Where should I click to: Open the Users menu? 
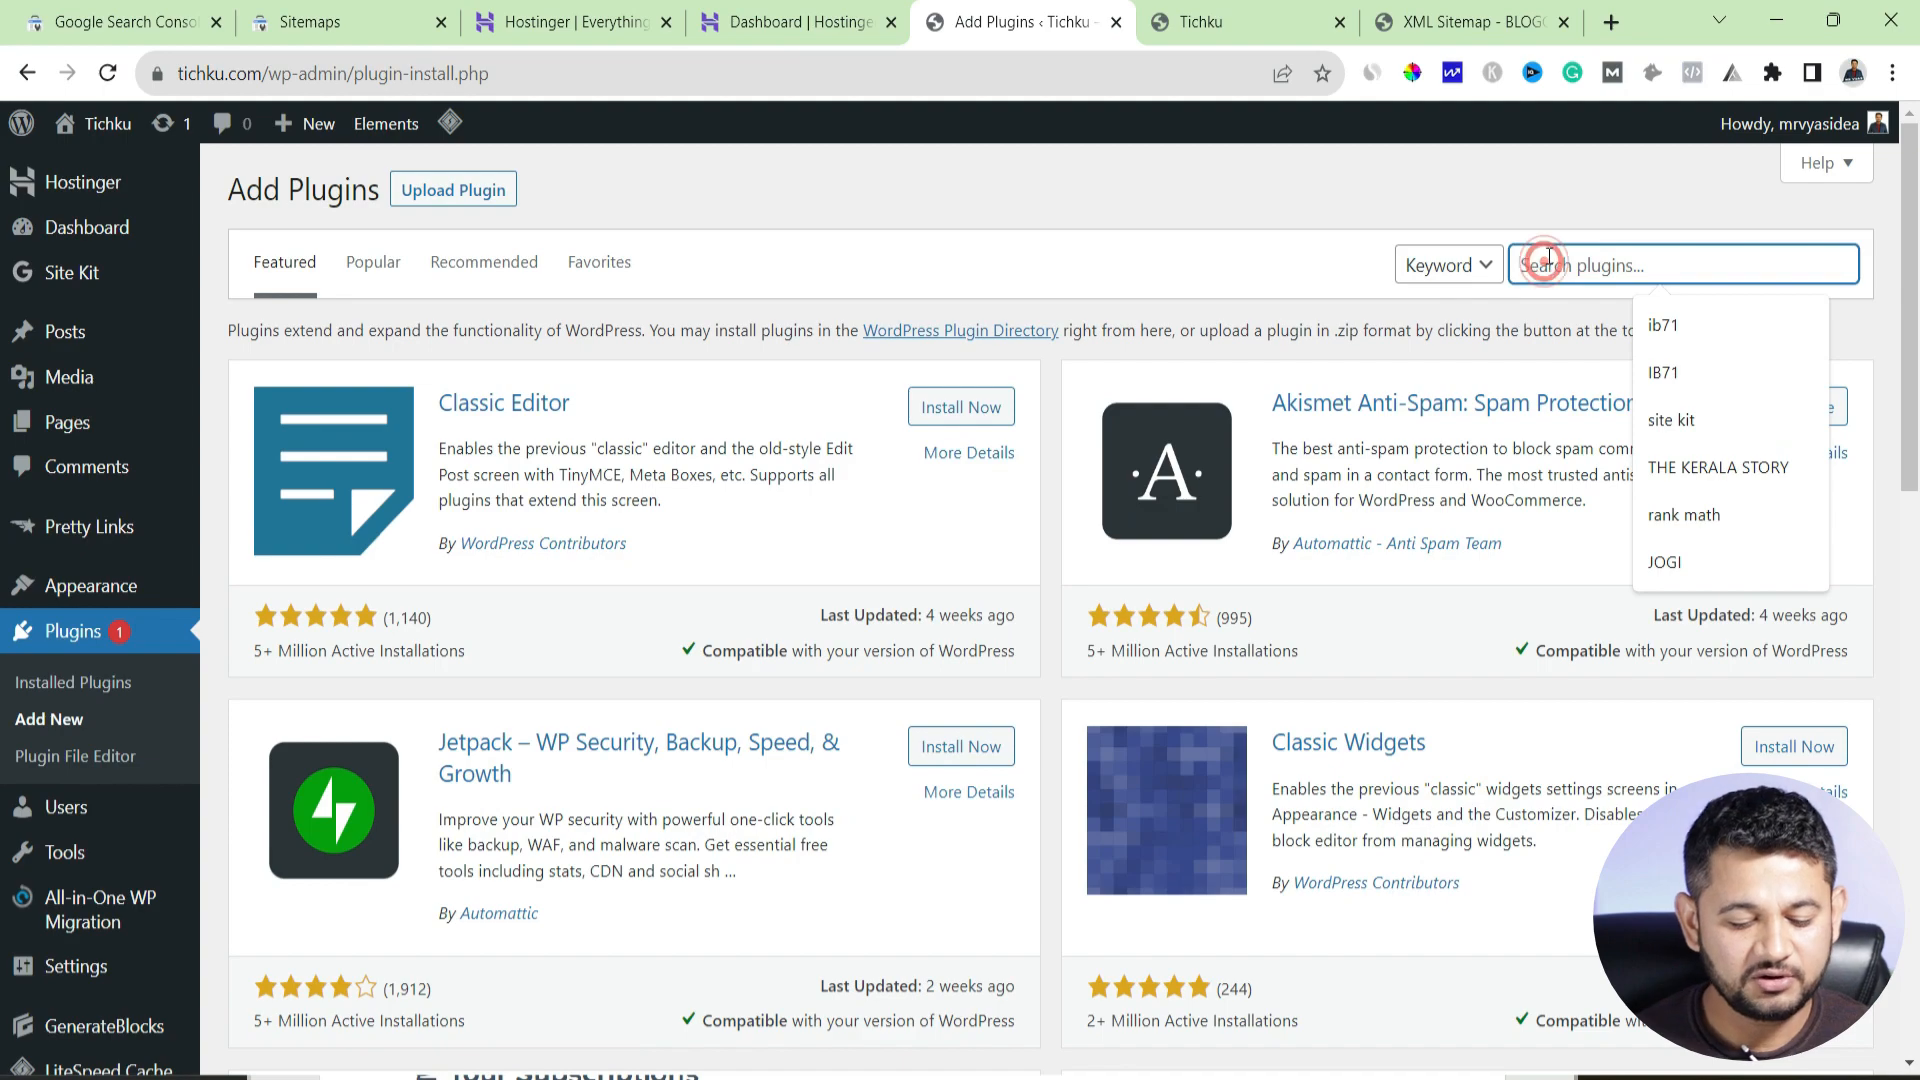click(x=100, y=807)
